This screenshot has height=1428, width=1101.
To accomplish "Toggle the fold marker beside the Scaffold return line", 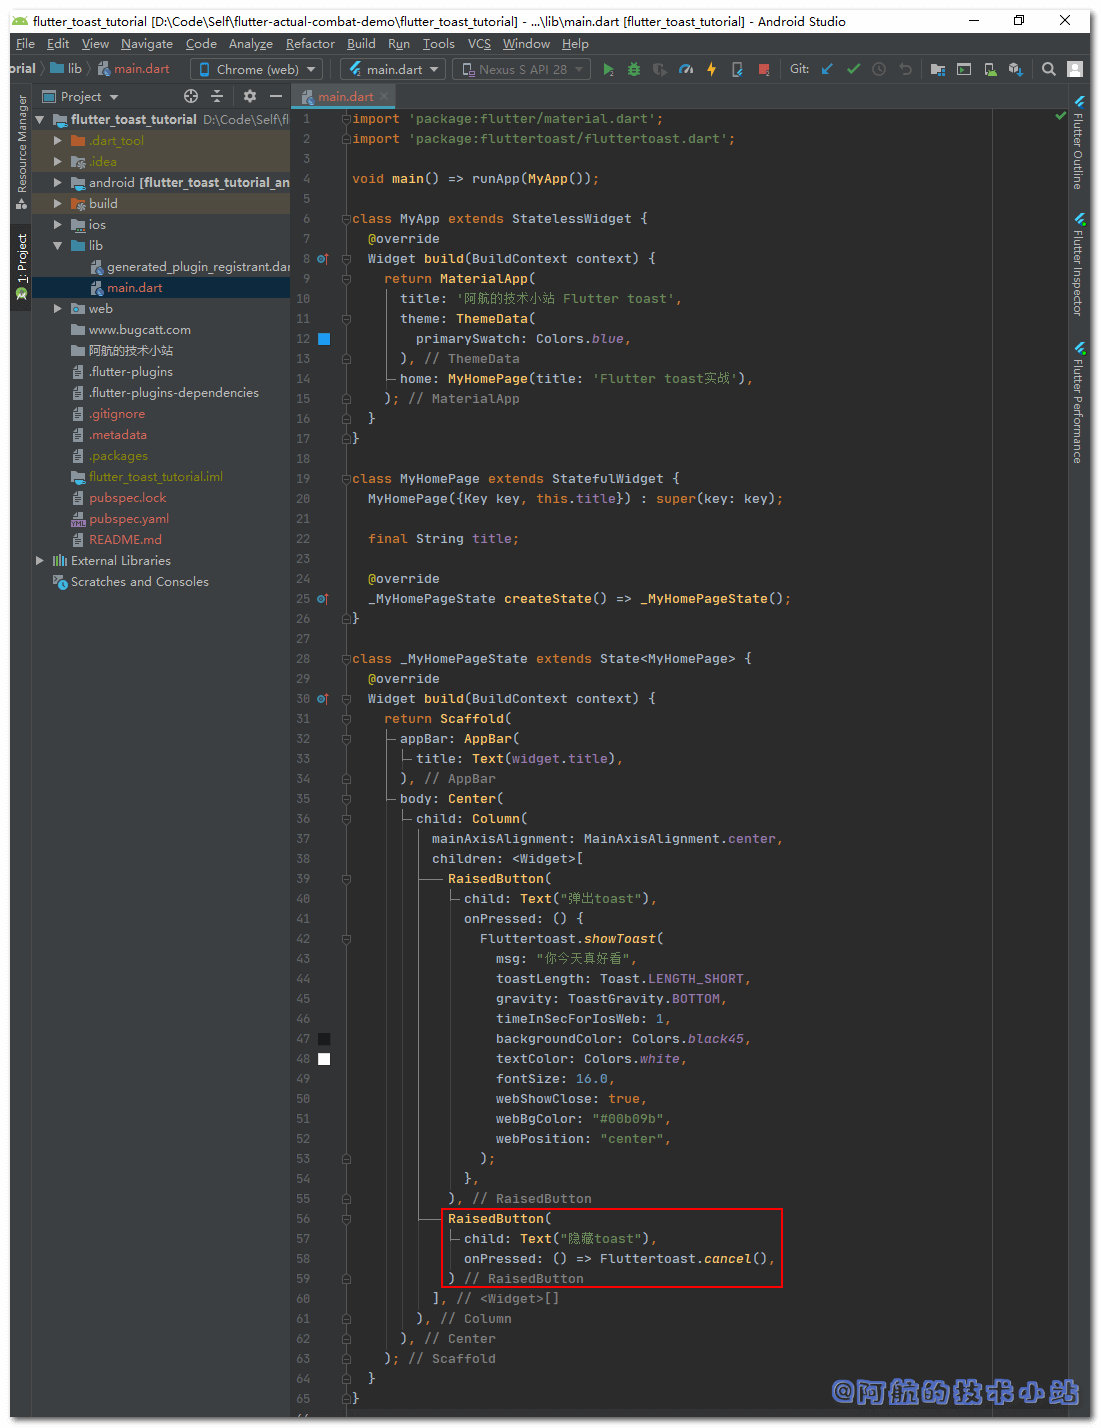I will [x=346, y=719].
